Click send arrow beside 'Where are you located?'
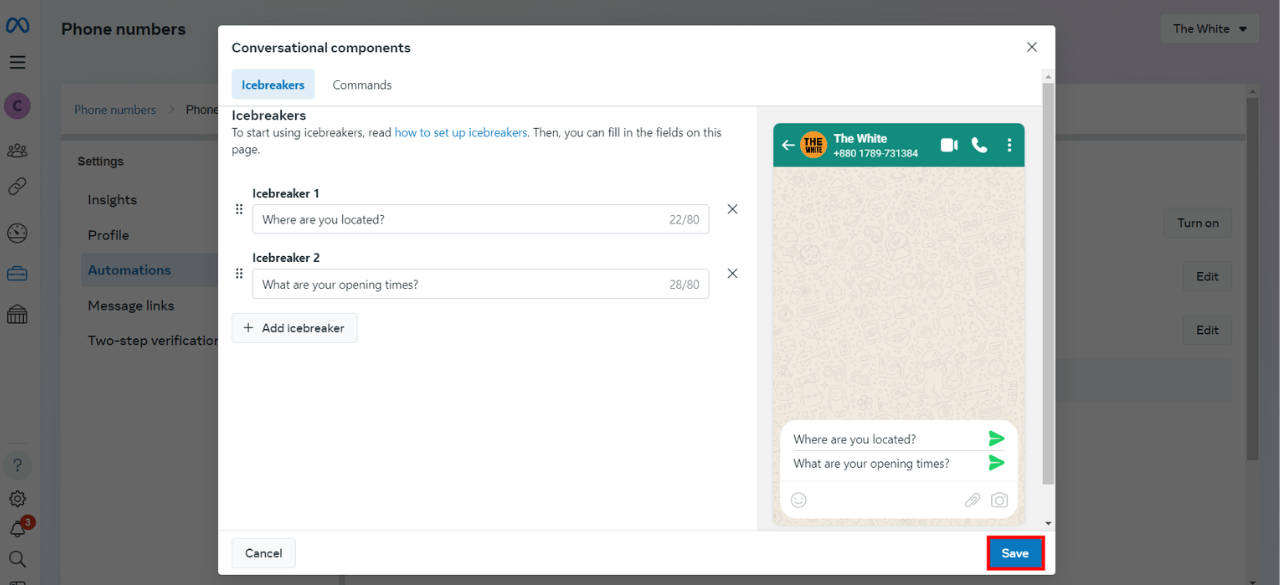The image size is (1280, 585). pos(996,438)
